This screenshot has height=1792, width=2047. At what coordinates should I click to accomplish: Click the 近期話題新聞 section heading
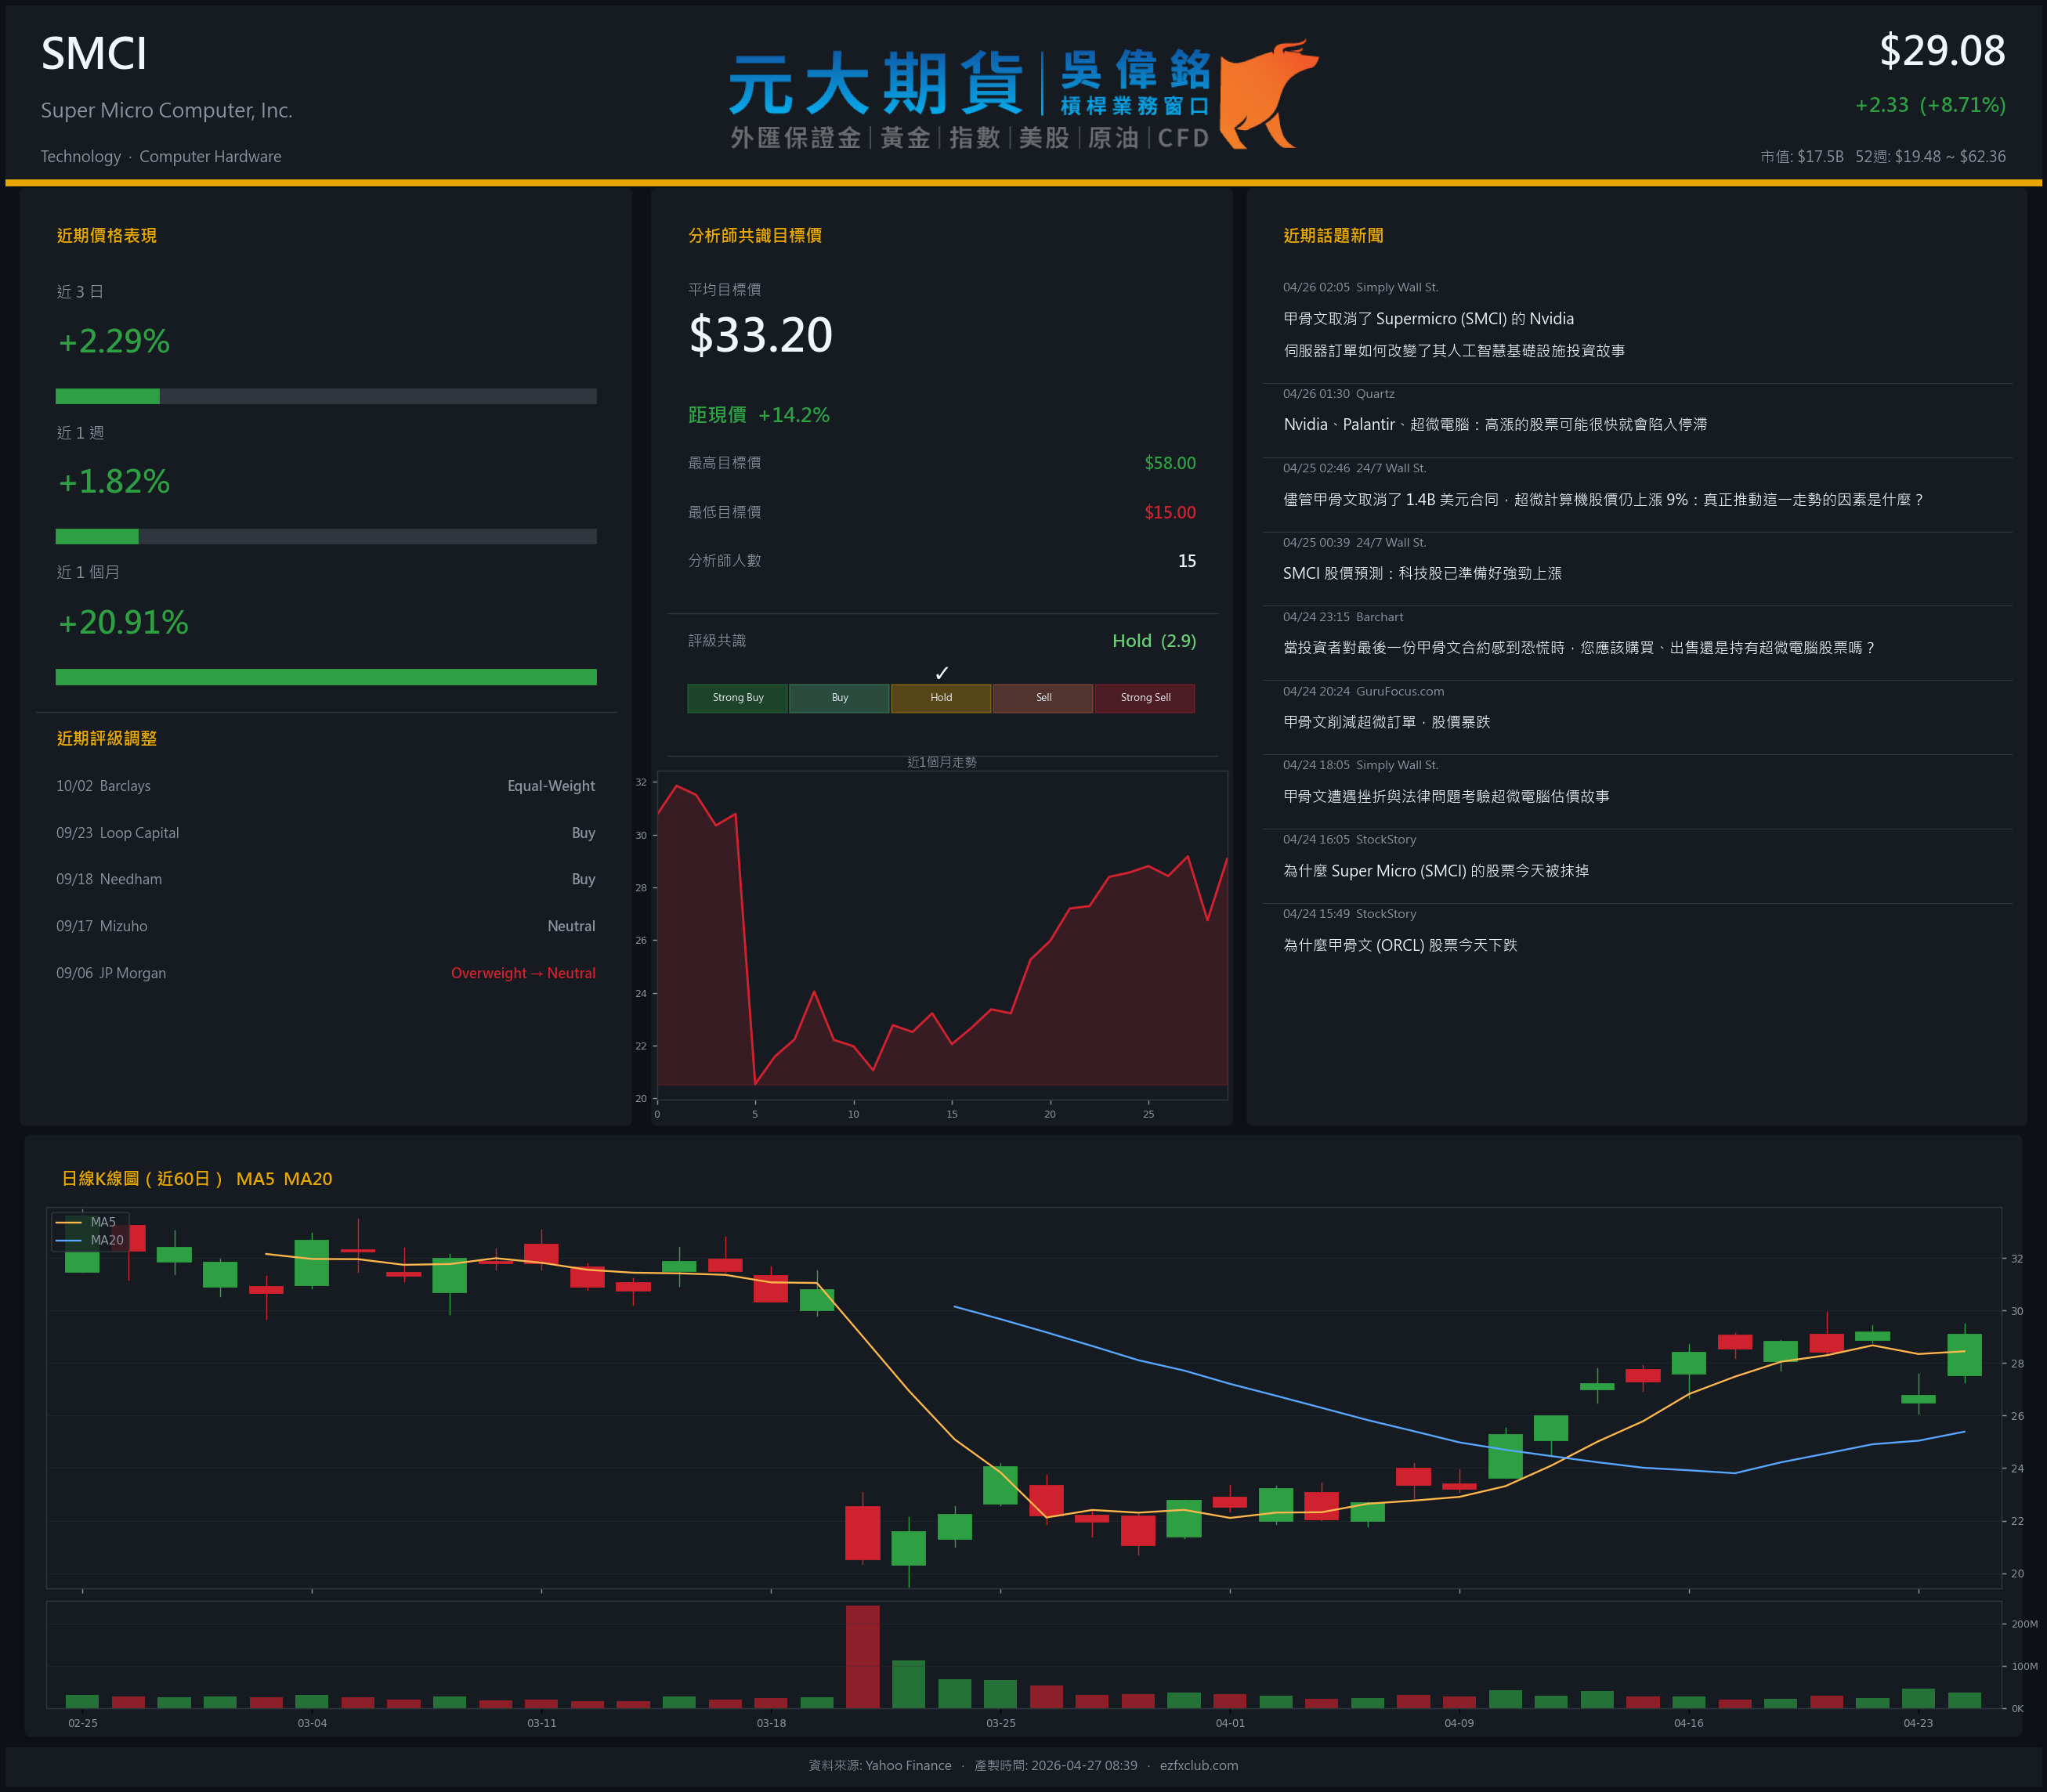click(1333, 235)
